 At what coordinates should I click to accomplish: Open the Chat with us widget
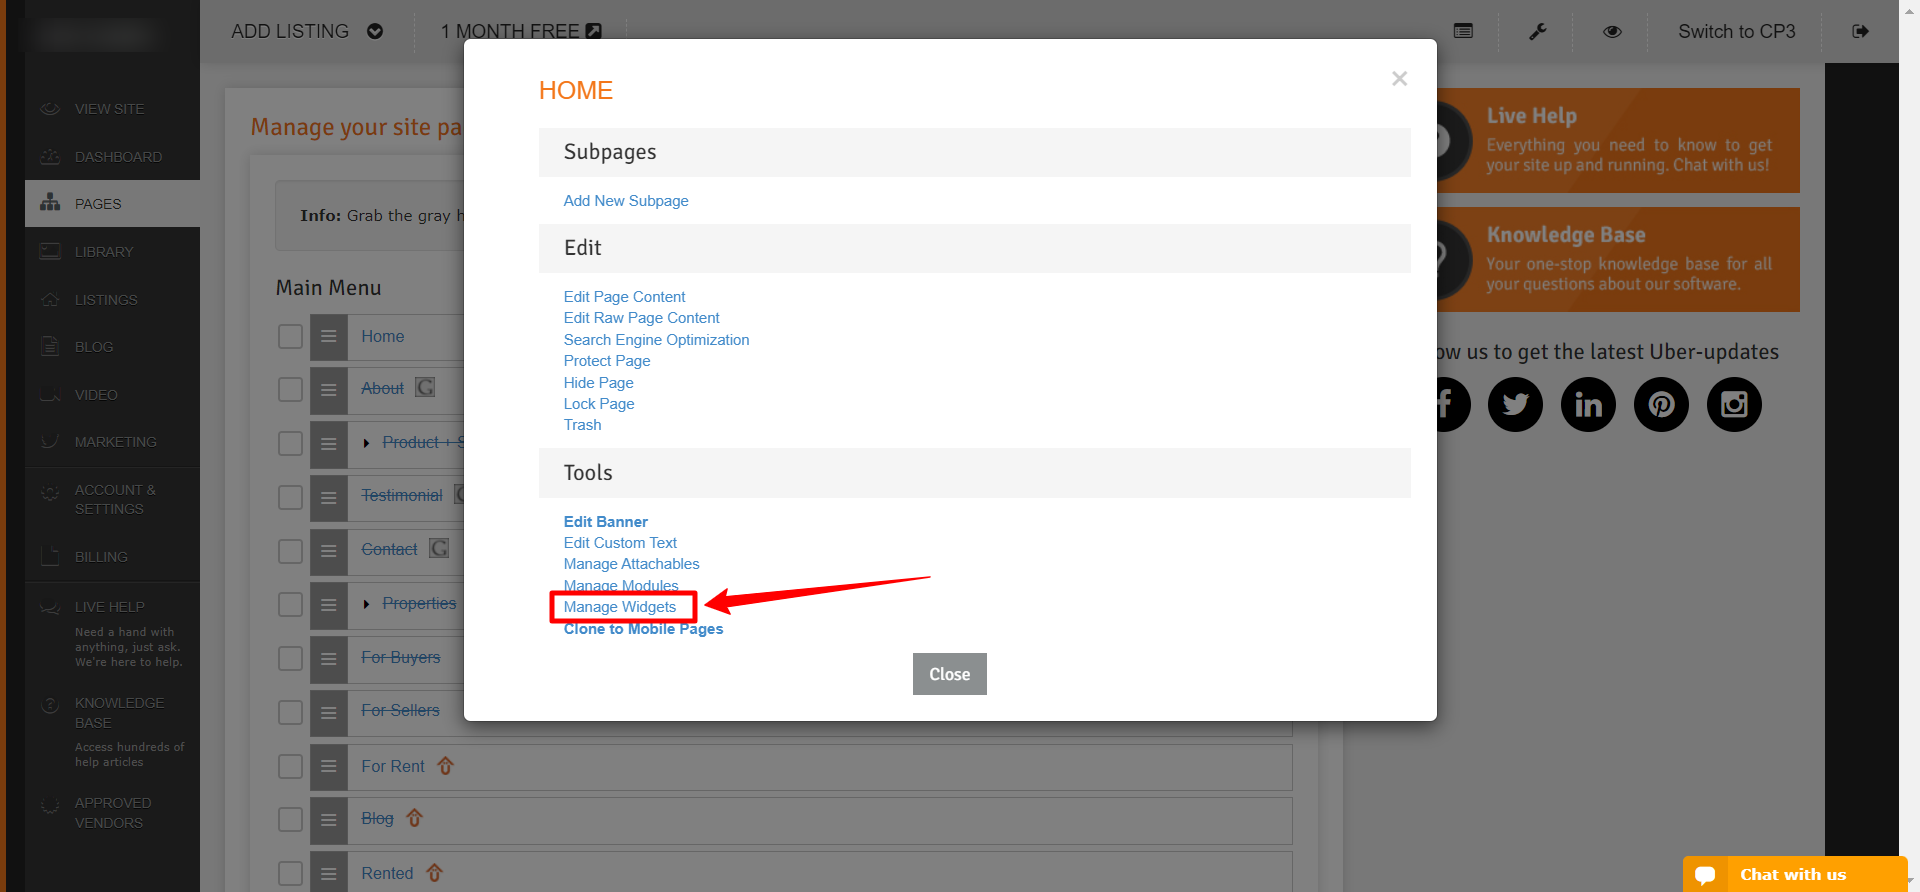point(1795,874)
